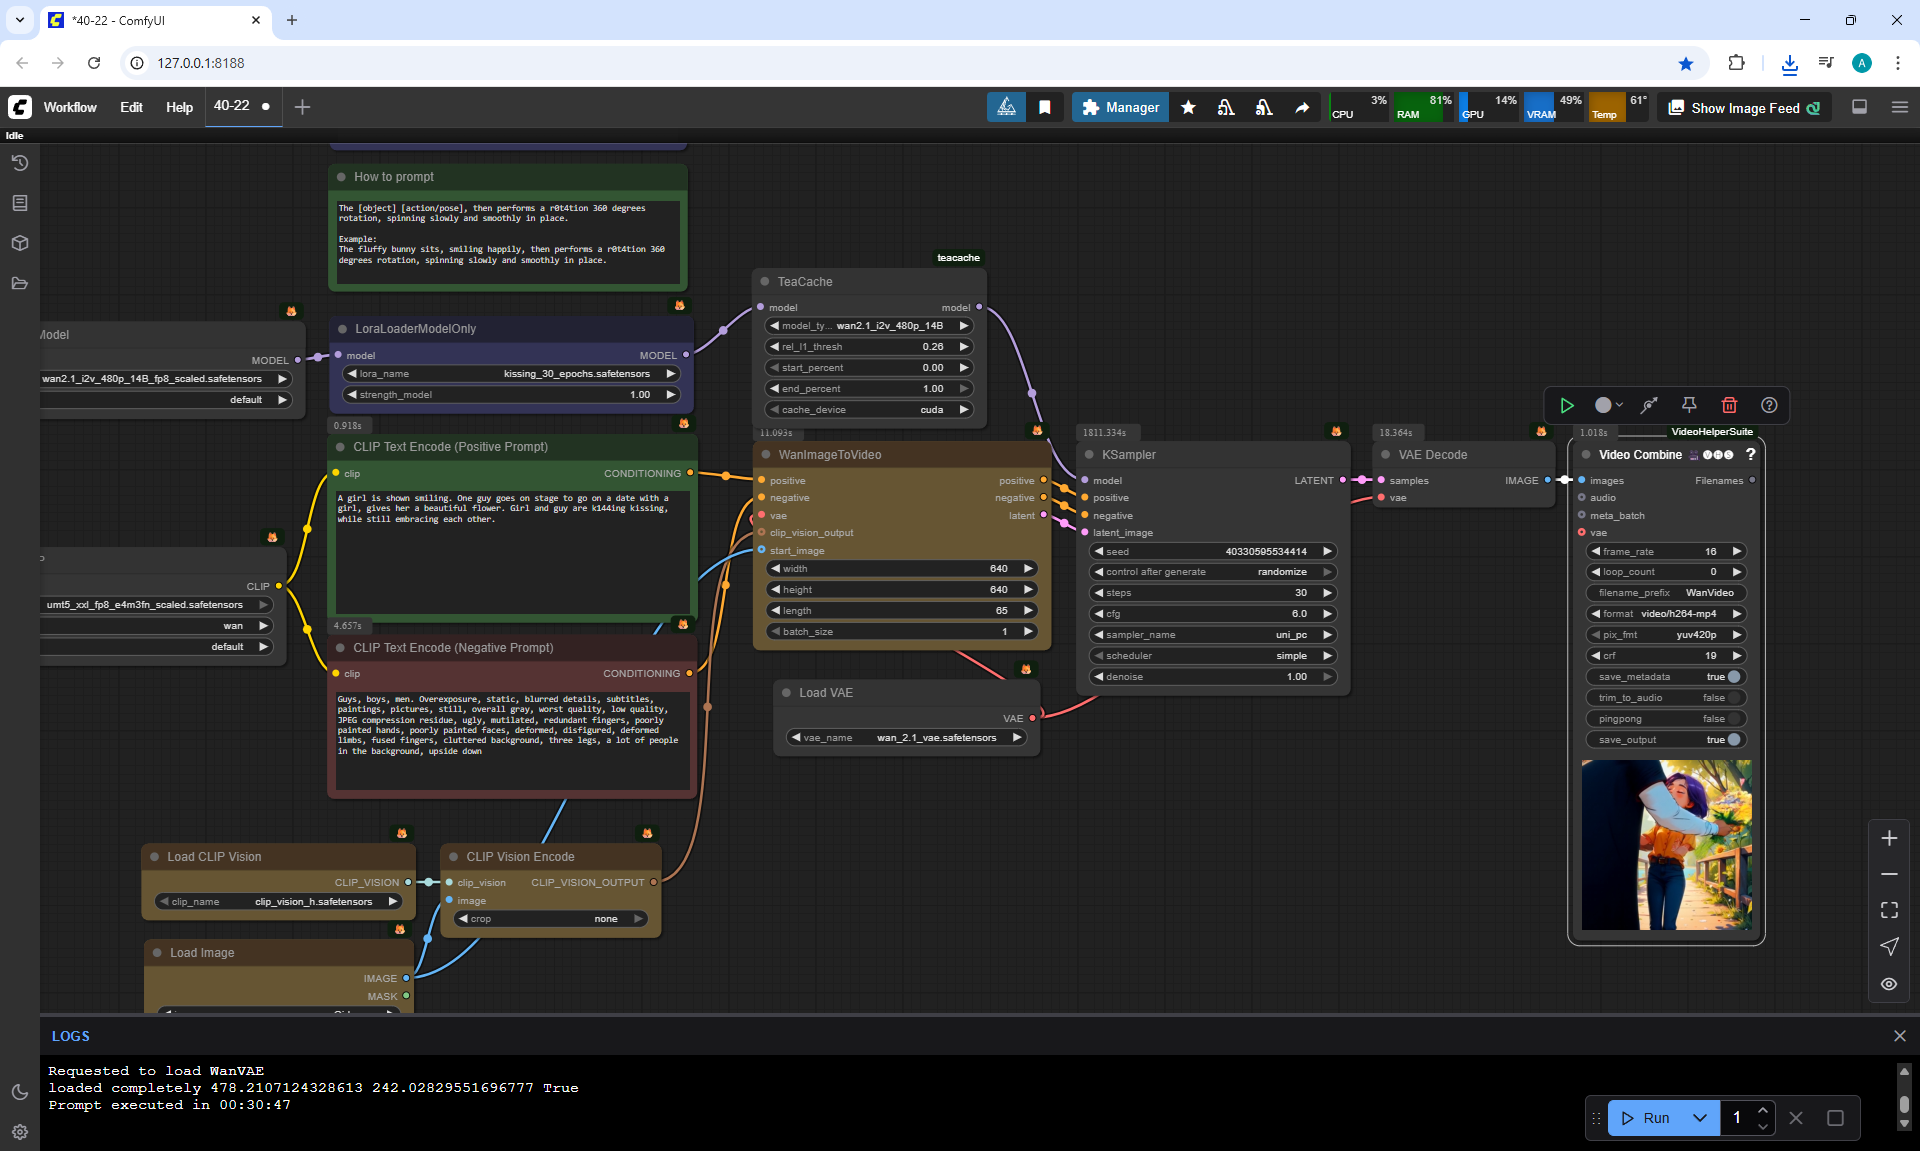Click the generated video preview thumbnail
This screenshot has height=1151, width=1920.
[x=1666, y=845]
